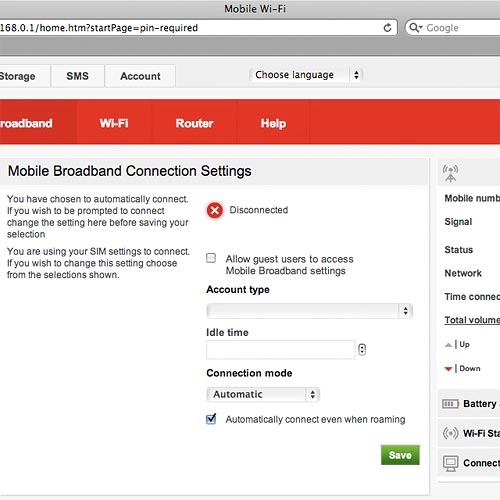Click the Battery icon in sidebar

coord(450,404)
